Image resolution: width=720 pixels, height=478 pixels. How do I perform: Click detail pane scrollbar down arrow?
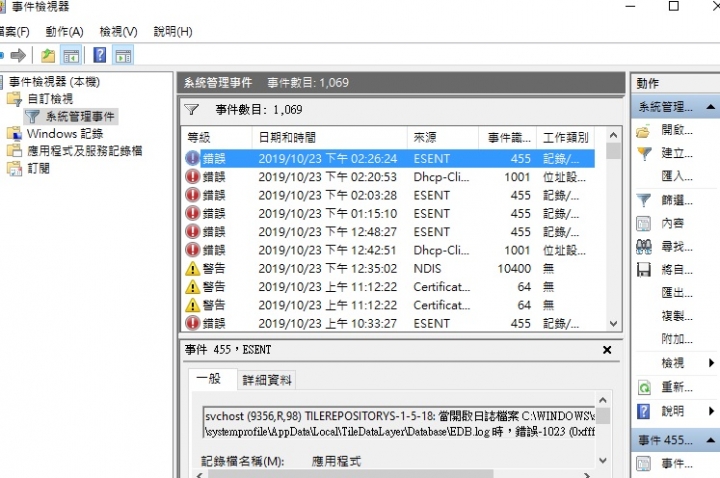click(x=603, y=460)
